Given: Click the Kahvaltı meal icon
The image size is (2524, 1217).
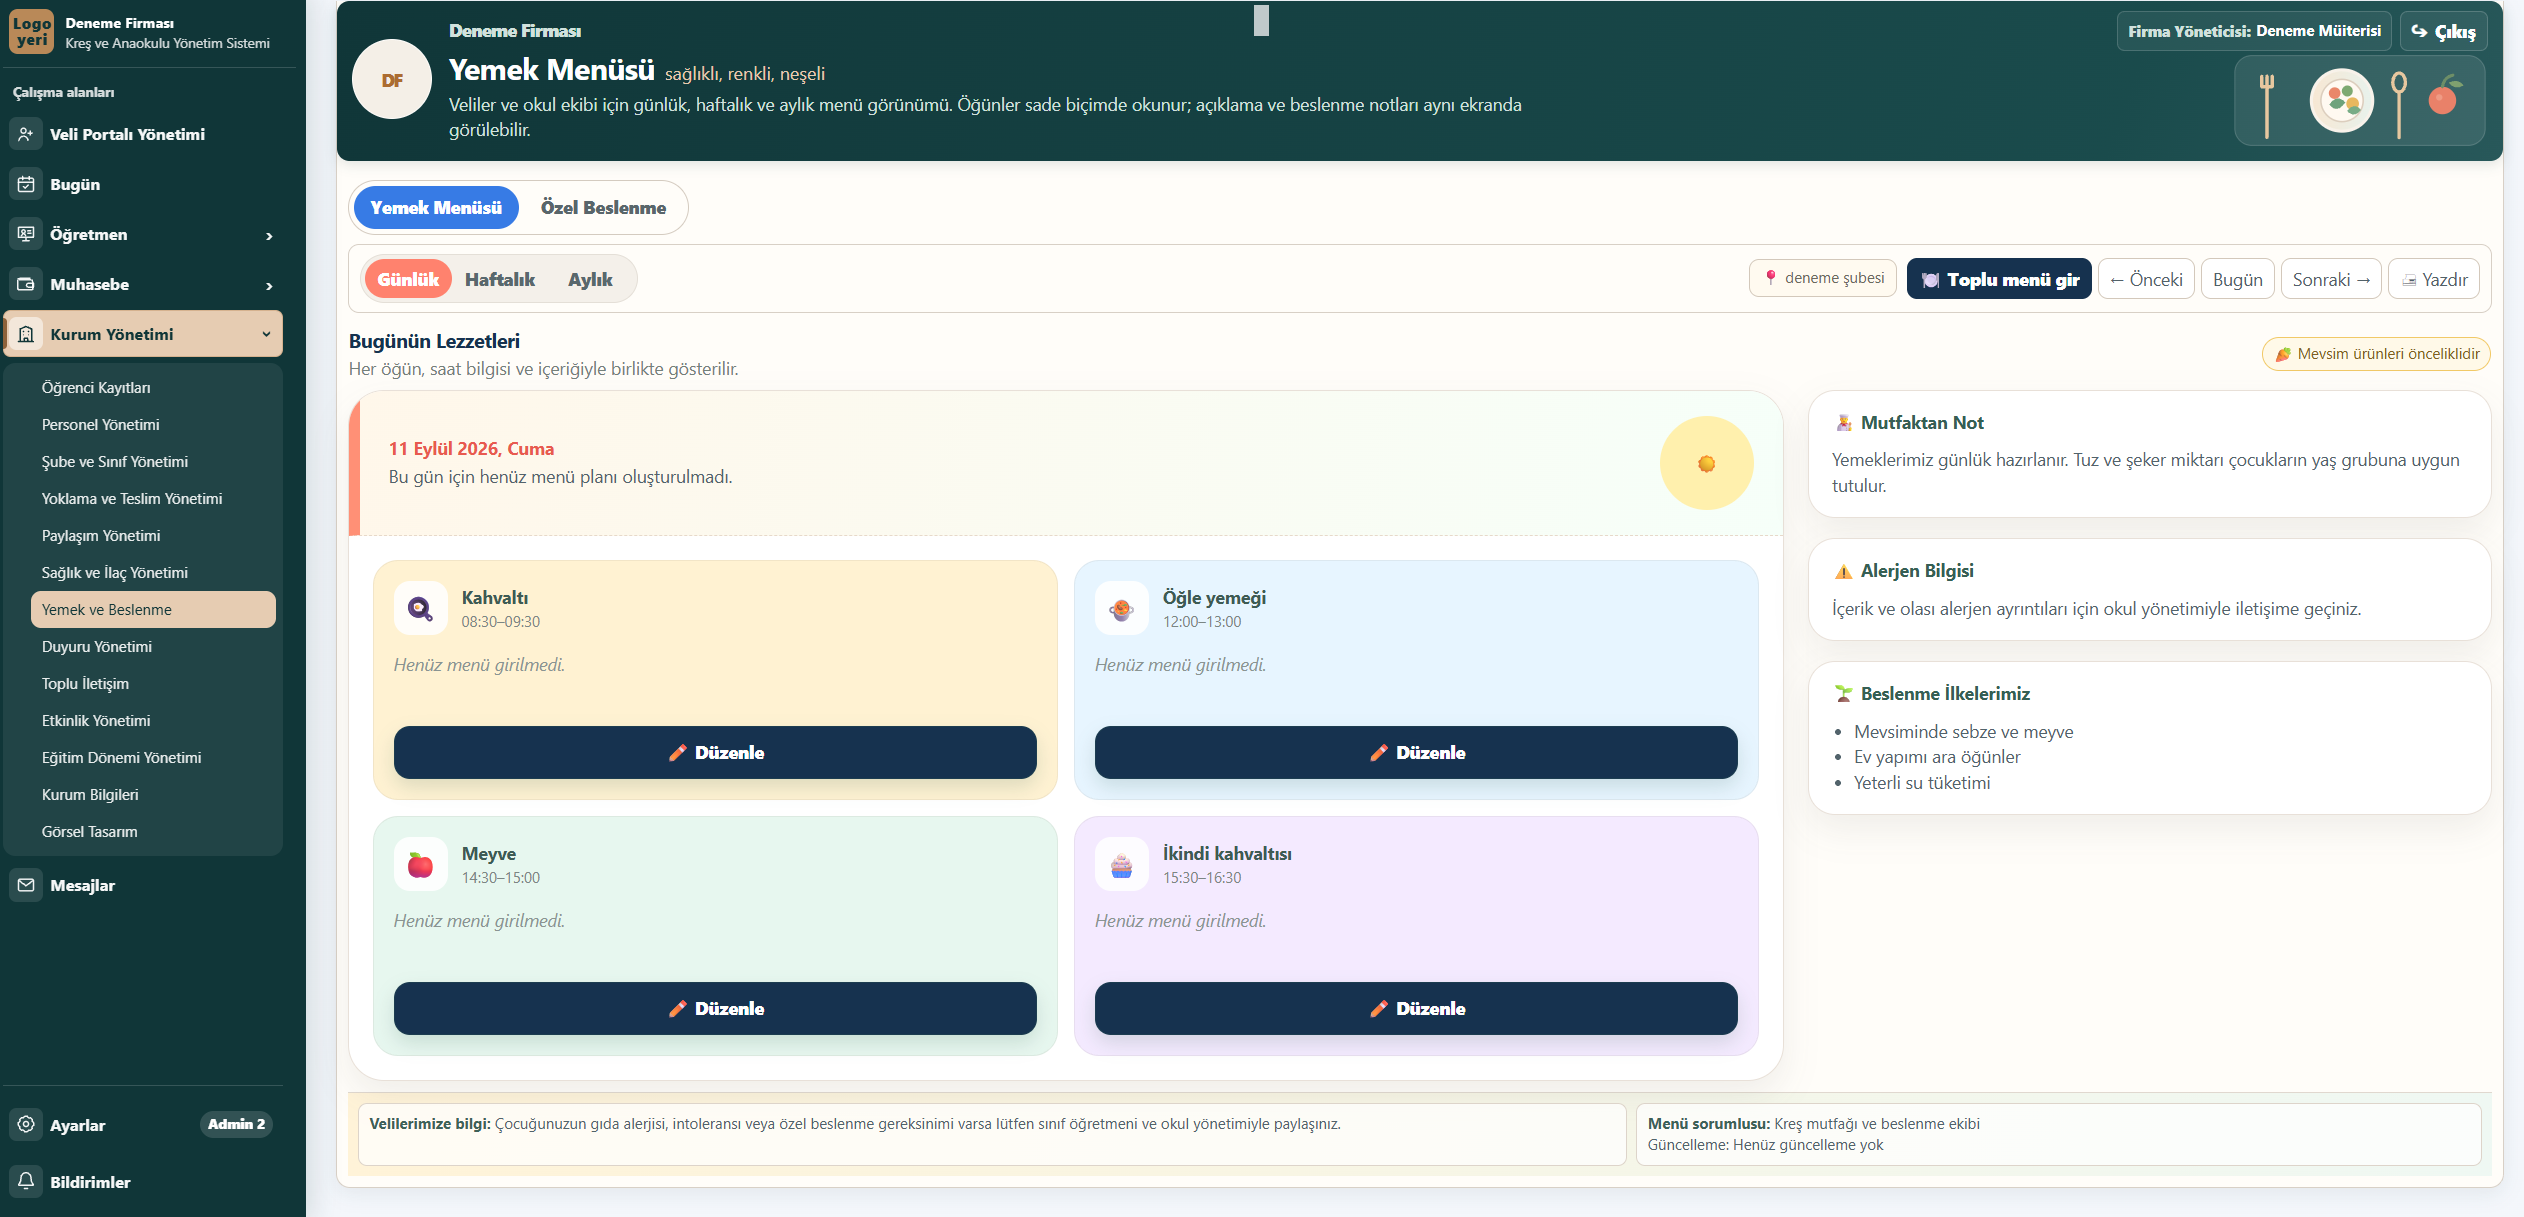Looking at the screenshot, I should click(420, 608).
